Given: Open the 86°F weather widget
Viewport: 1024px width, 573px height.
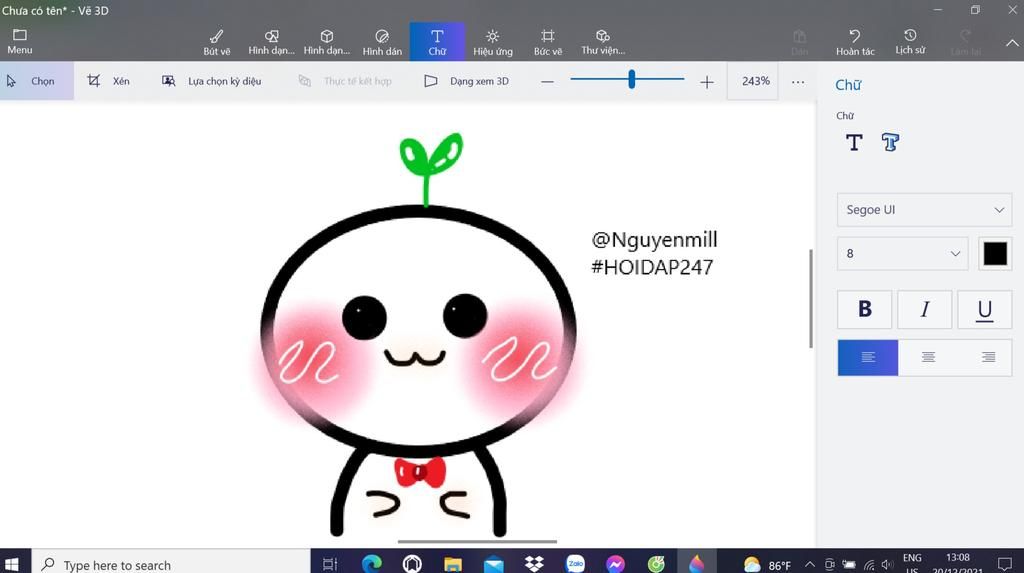Looking at the screenshot, I should pos(767,565).
